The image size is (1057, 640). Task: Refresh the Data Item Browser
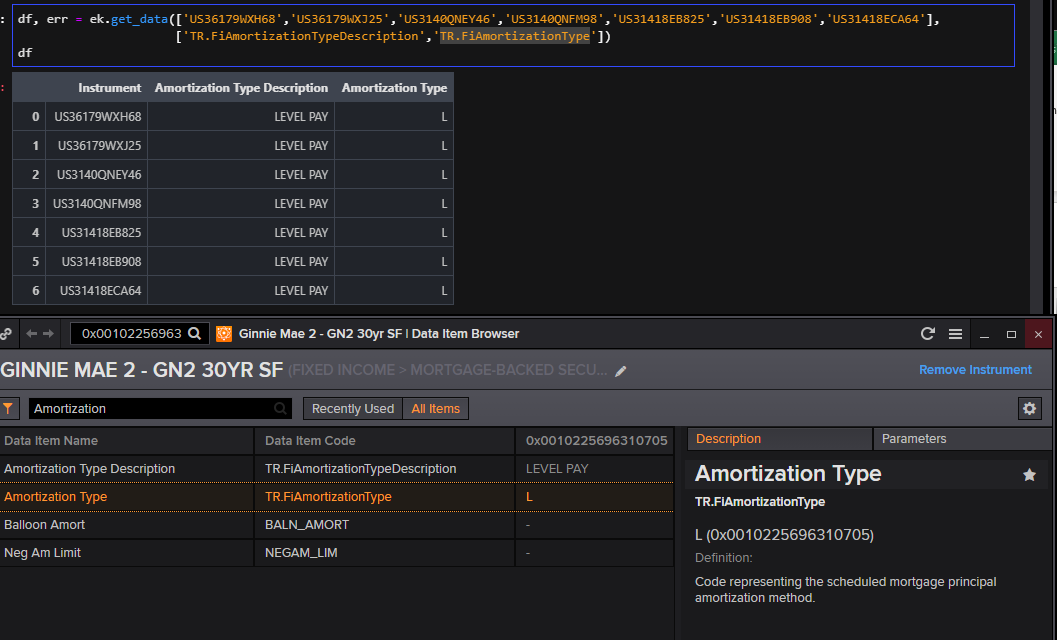point(928,334)
